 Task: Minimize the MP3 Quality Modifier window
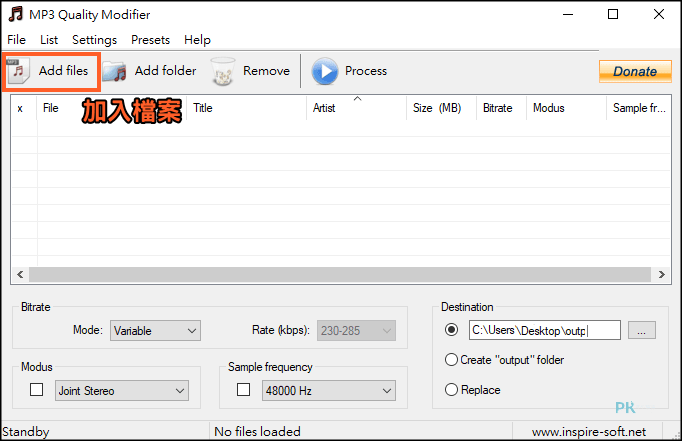pos(568,14)
